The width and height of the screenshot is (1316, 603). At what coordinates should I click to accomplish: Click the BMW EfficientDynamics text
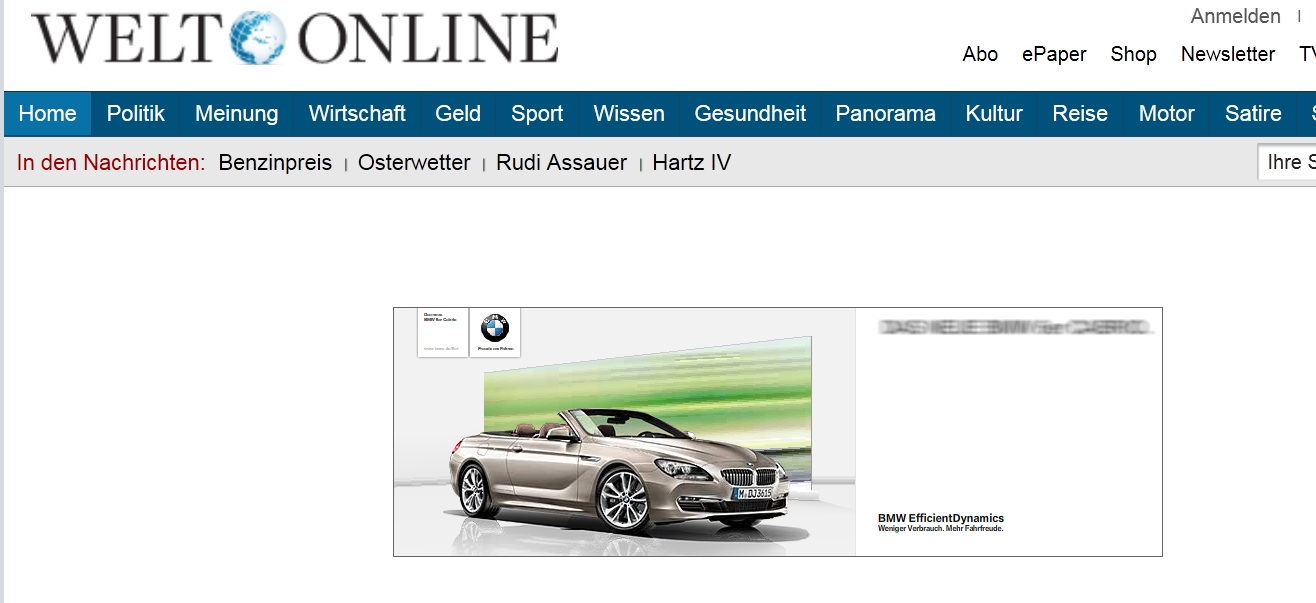941,518
